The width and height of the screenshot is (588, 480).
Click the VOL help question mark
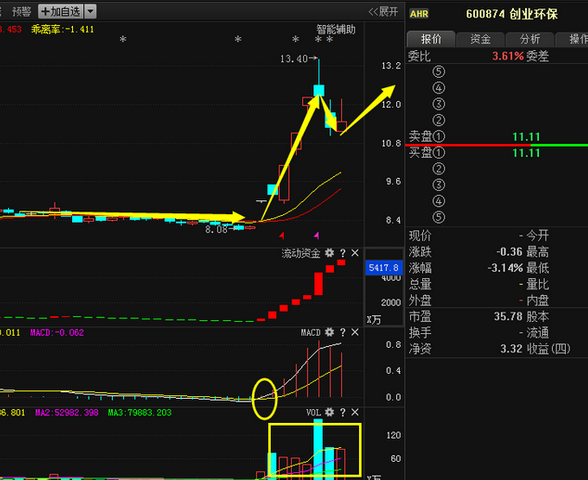(x=342, y=412)
